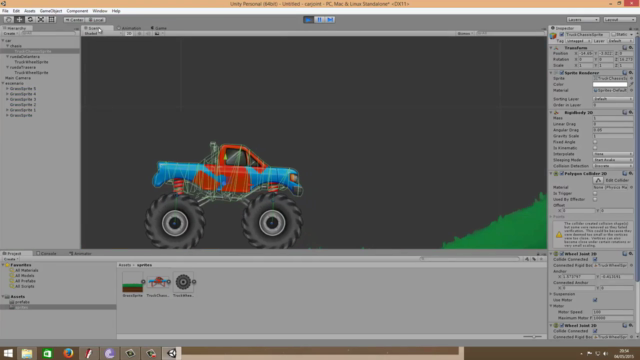
Task: Toggle the Is Kinematic checkbox
Action: tap(595, 148)
